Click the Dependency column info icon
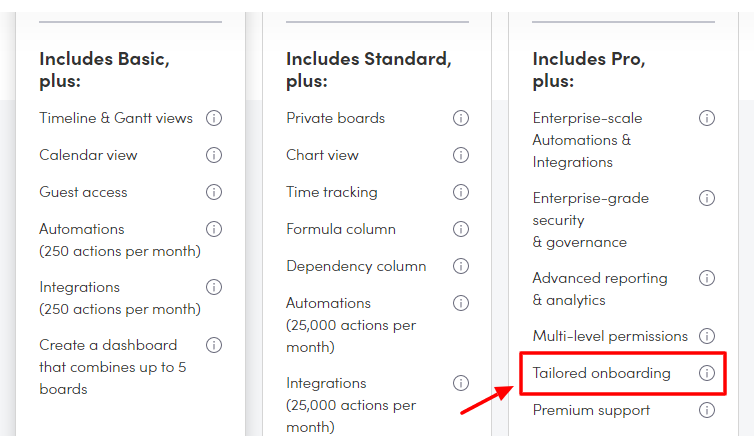Screen dimensions: 754x436 (x=460, y=266)
